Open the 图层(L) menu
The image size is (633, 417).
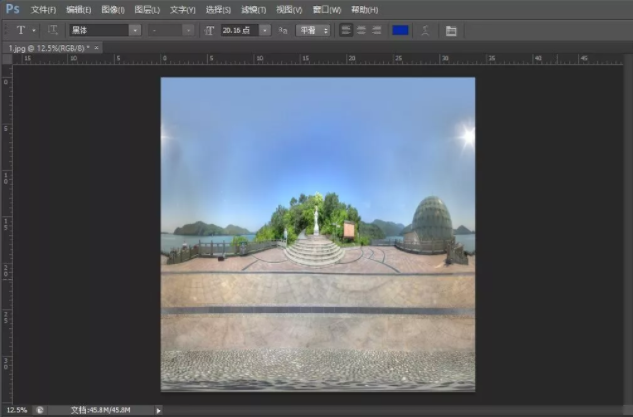pos(147,10)
